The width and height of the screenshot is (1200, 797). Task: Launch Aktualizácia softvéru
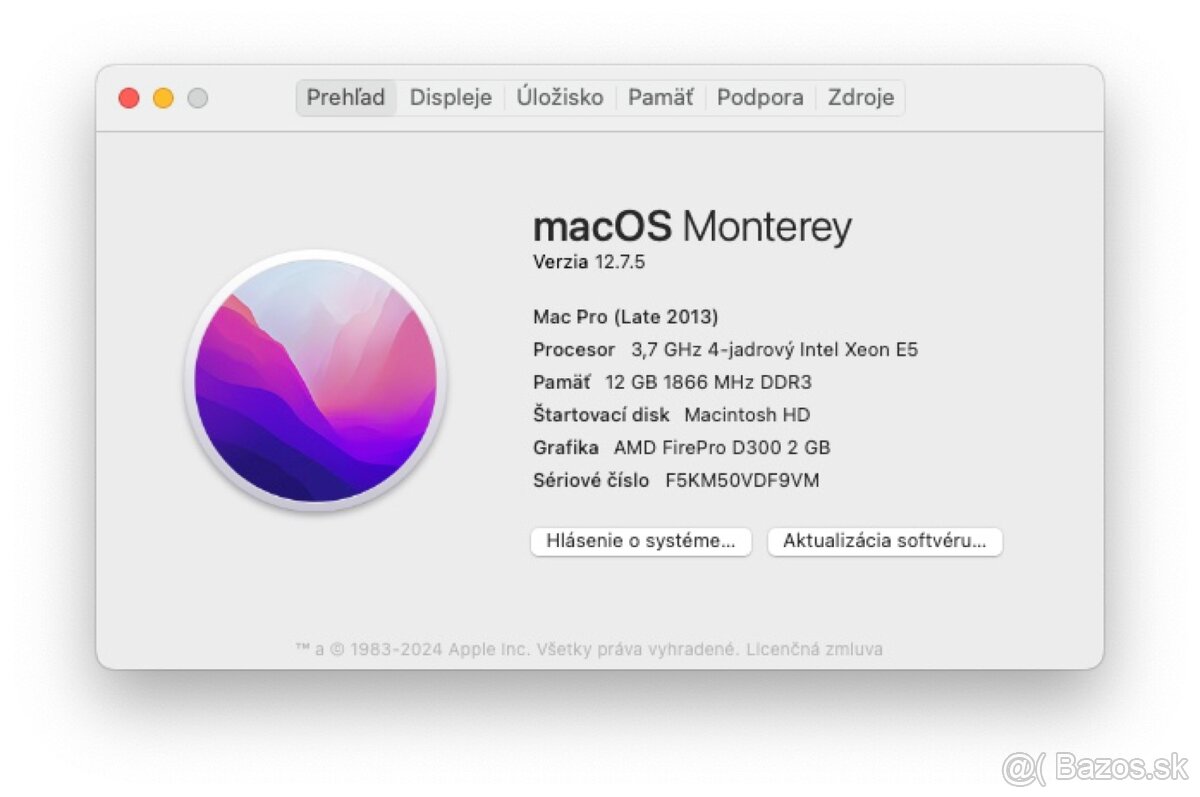point(884,541)
